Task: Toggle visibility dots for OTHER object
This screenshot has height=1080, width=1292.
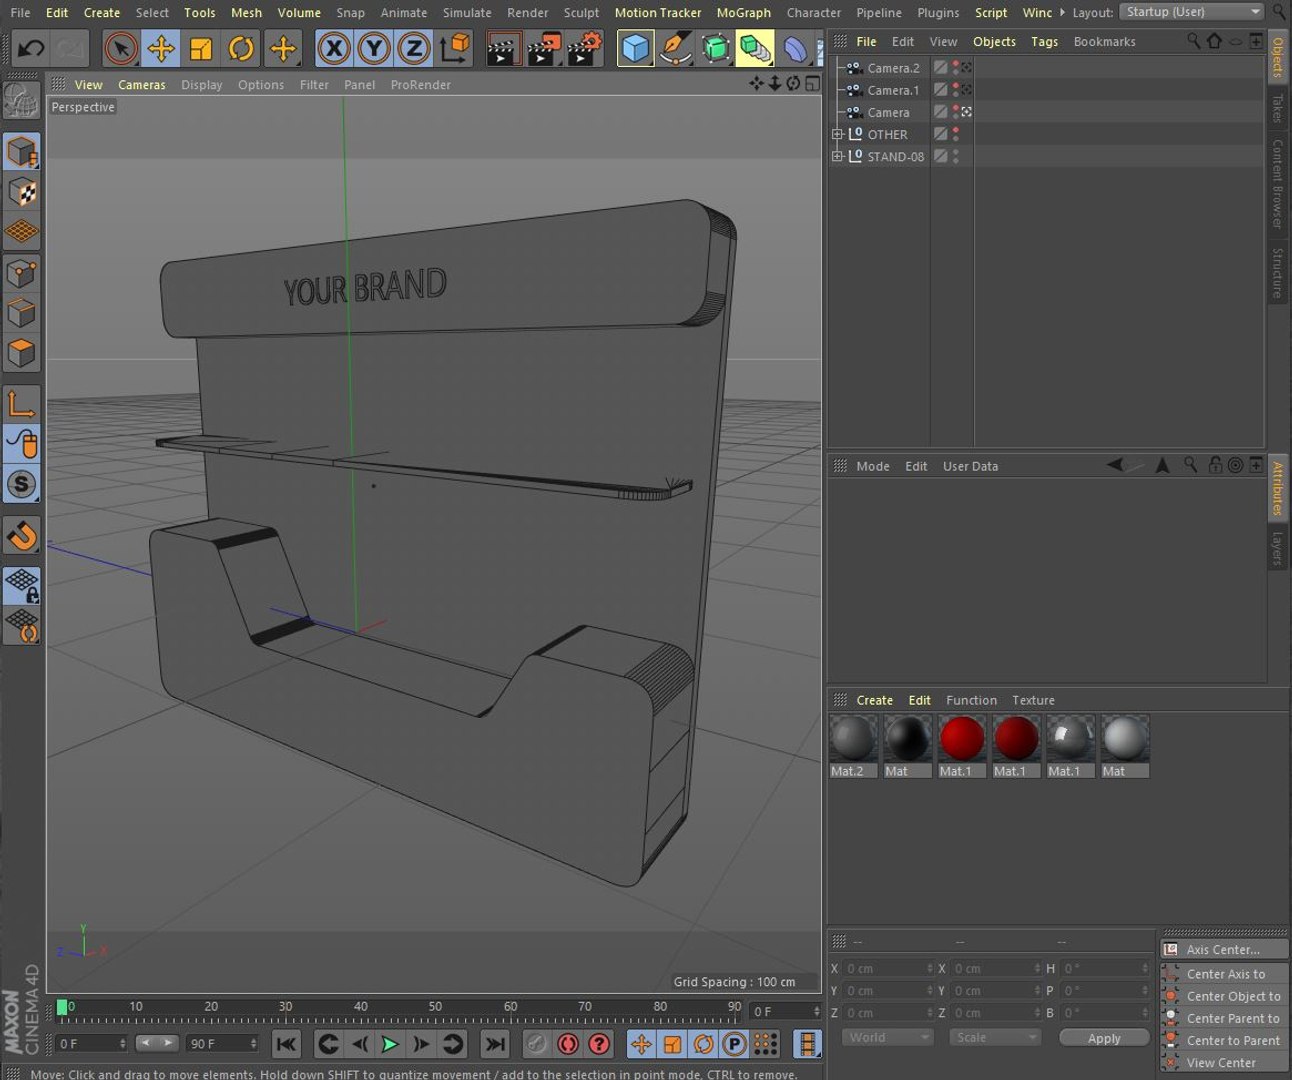Action: pos(956,134)
